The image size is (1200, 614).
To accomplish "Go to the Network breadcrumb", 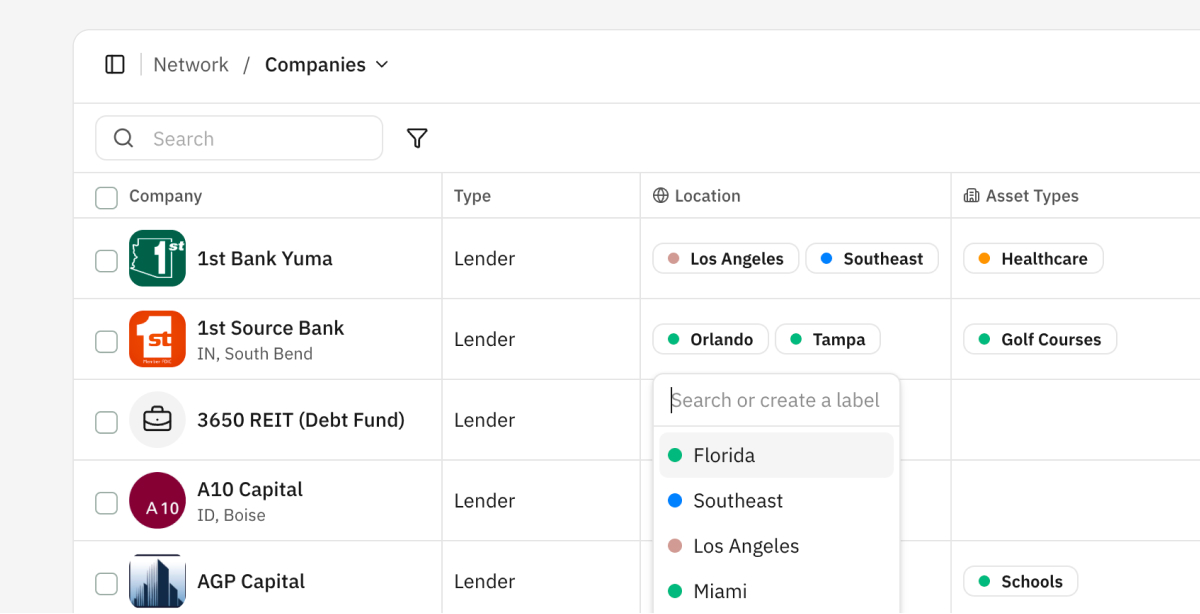I will (x=190, y=65).
